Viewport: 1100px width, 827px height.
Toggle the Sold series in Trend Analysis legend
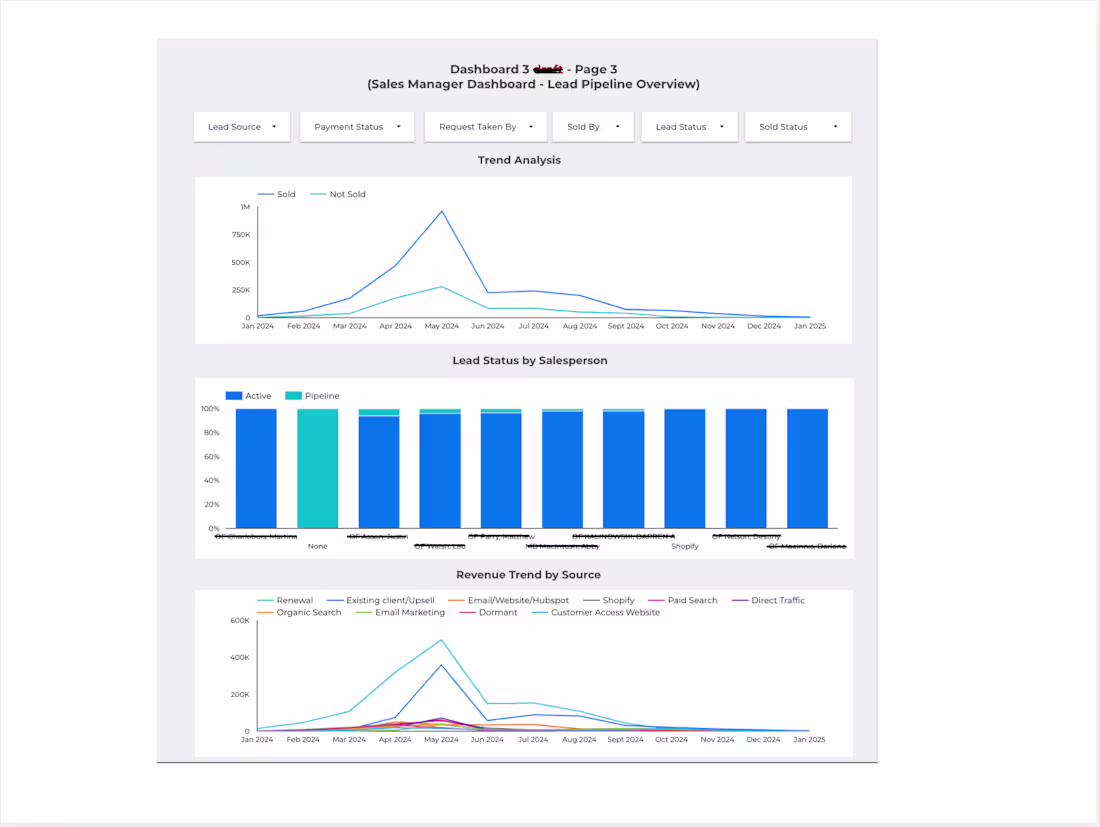(x=277, y=194)
